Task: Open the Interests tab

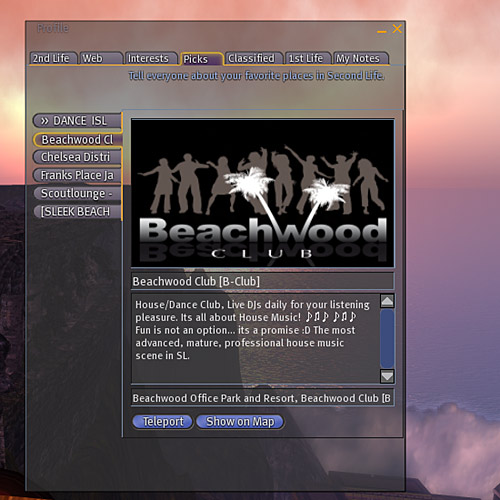Action: 151,58
